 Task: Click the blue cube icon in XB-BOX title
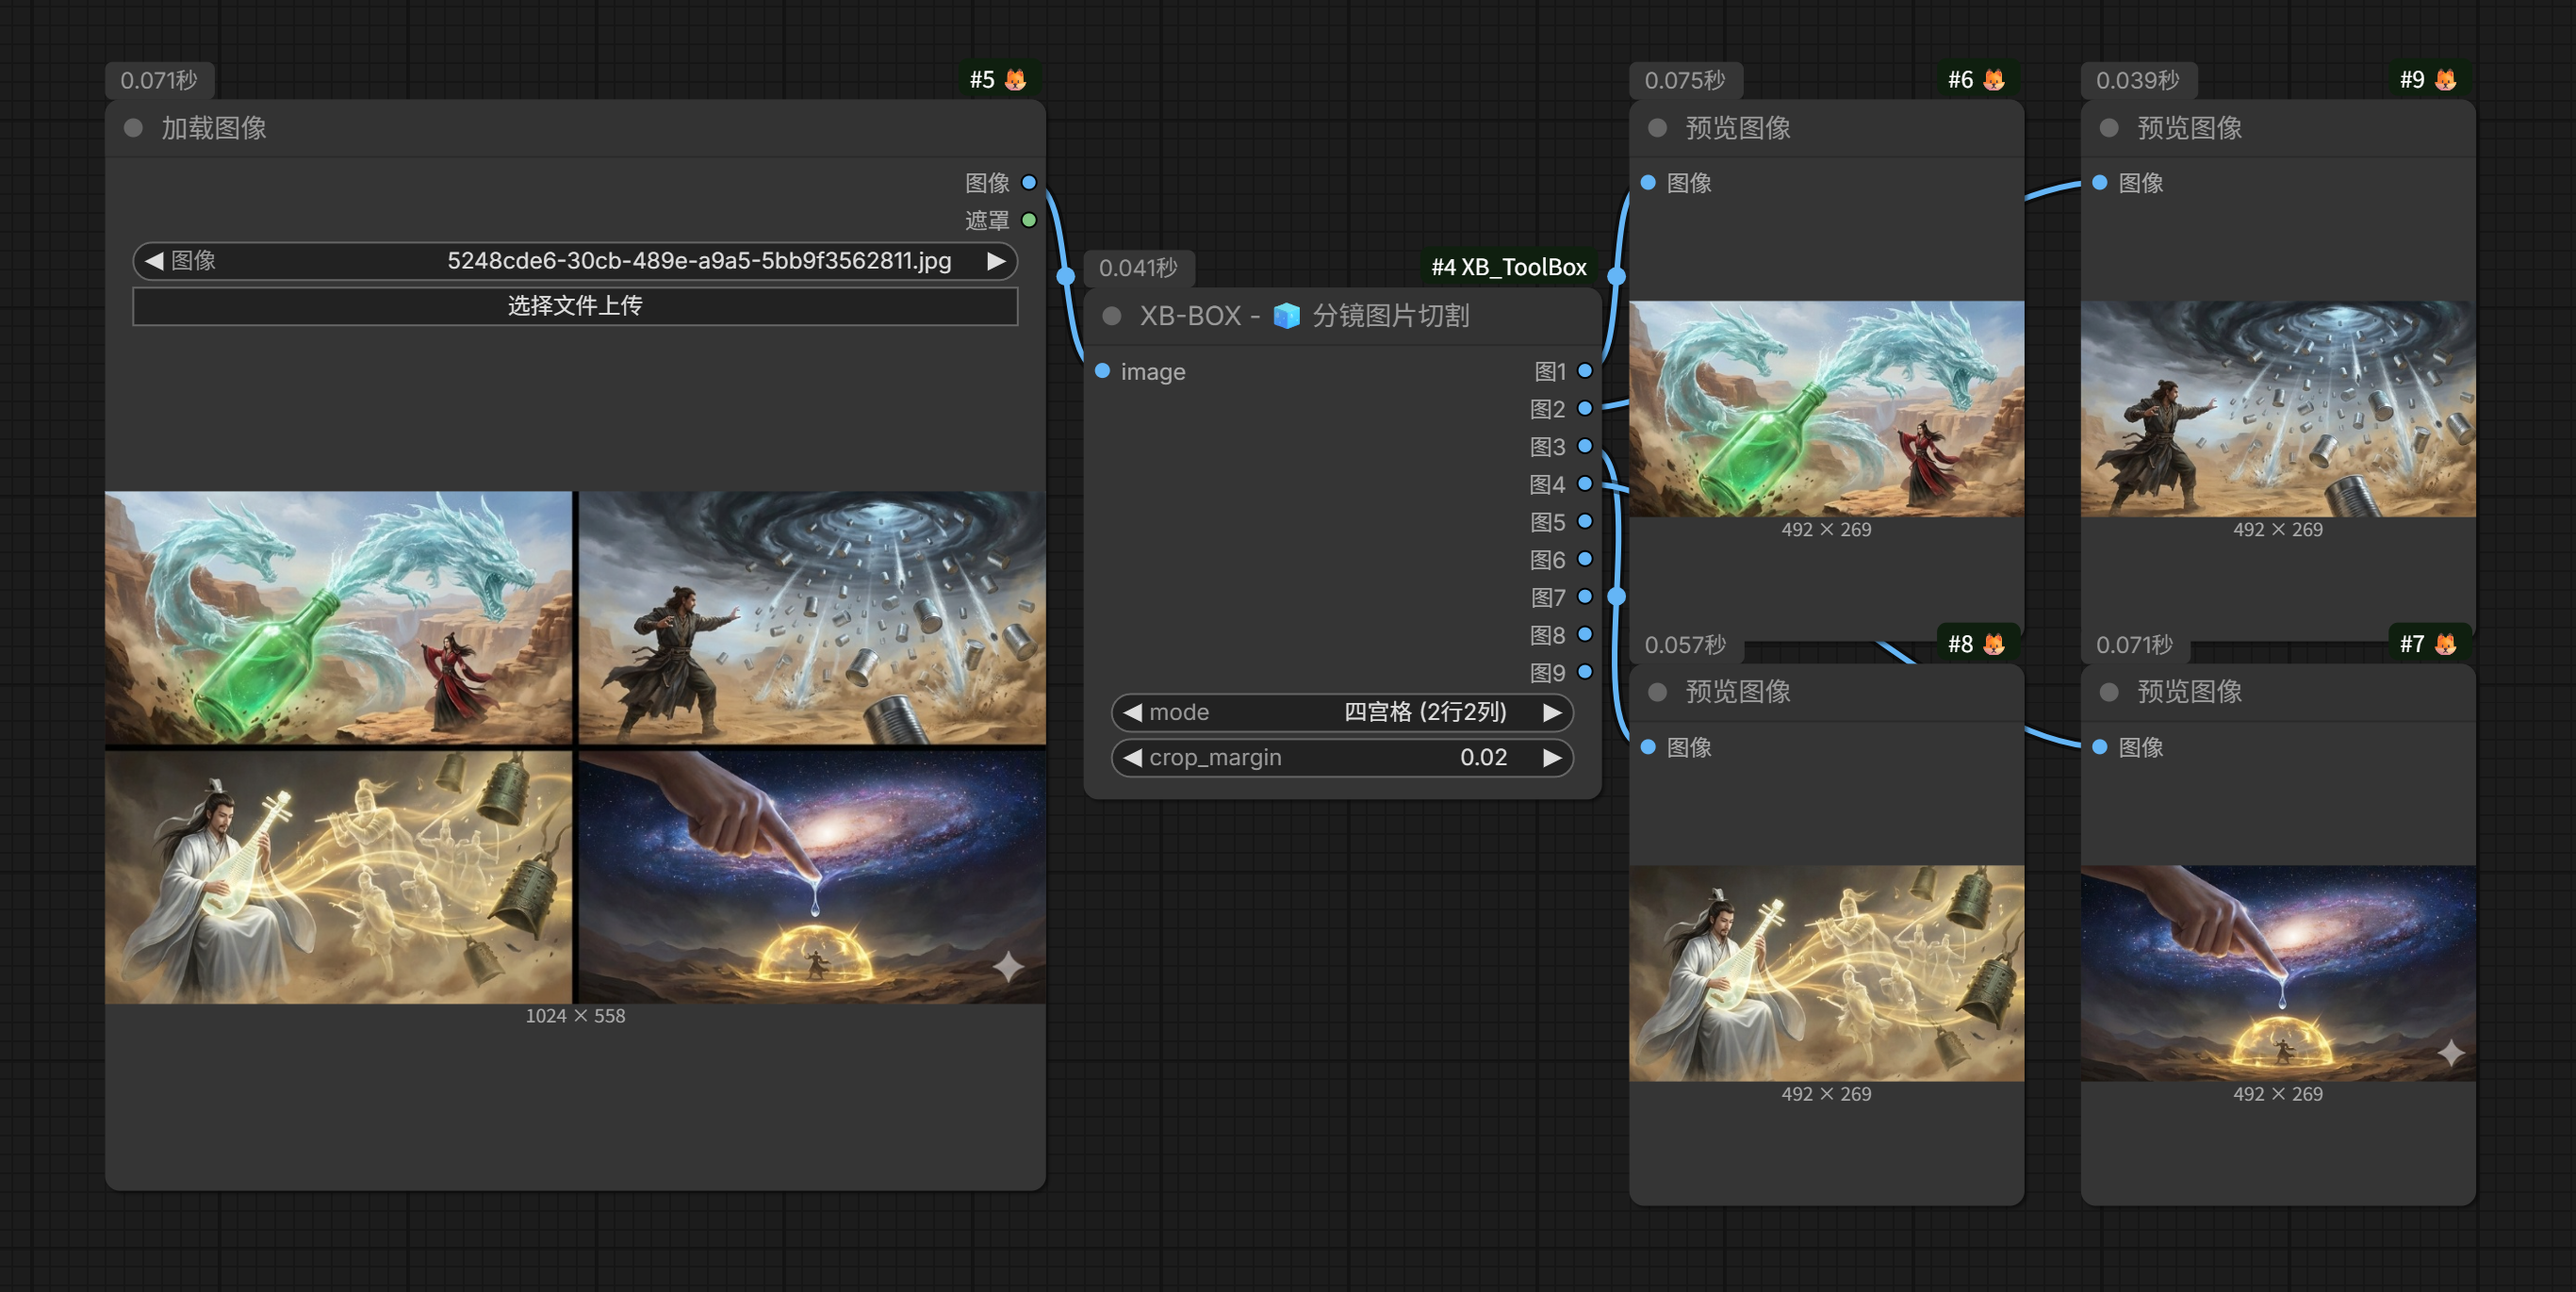tap(1286, 316)
